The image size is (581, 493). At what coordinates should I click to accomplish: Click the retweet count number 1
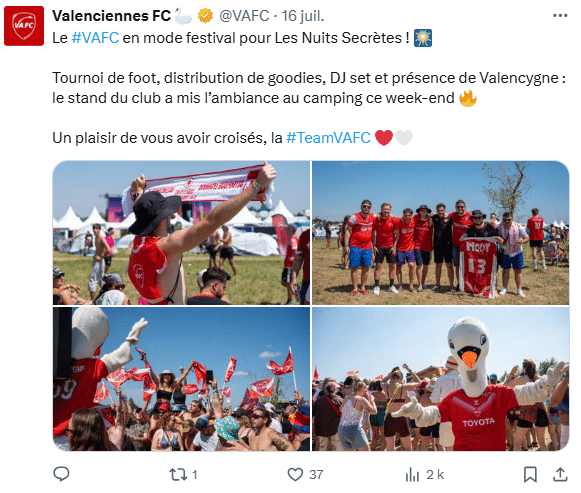pos(195,474)
